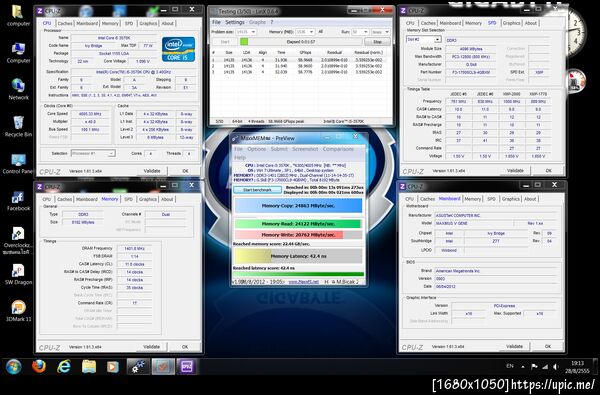Open Windows Media Player taskbar icon
This screenshot has height=395, width=600.
pyautogui.click(x=112, y=367)
